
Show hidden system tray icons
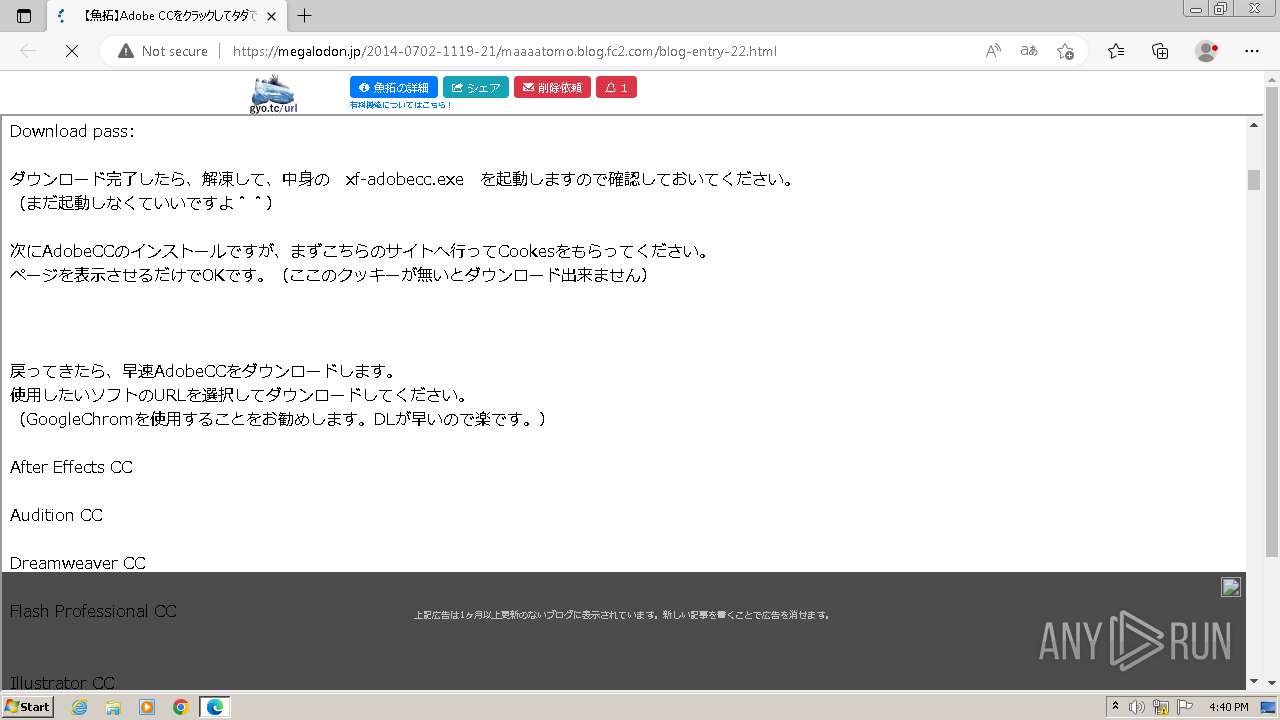(1116, 707)
